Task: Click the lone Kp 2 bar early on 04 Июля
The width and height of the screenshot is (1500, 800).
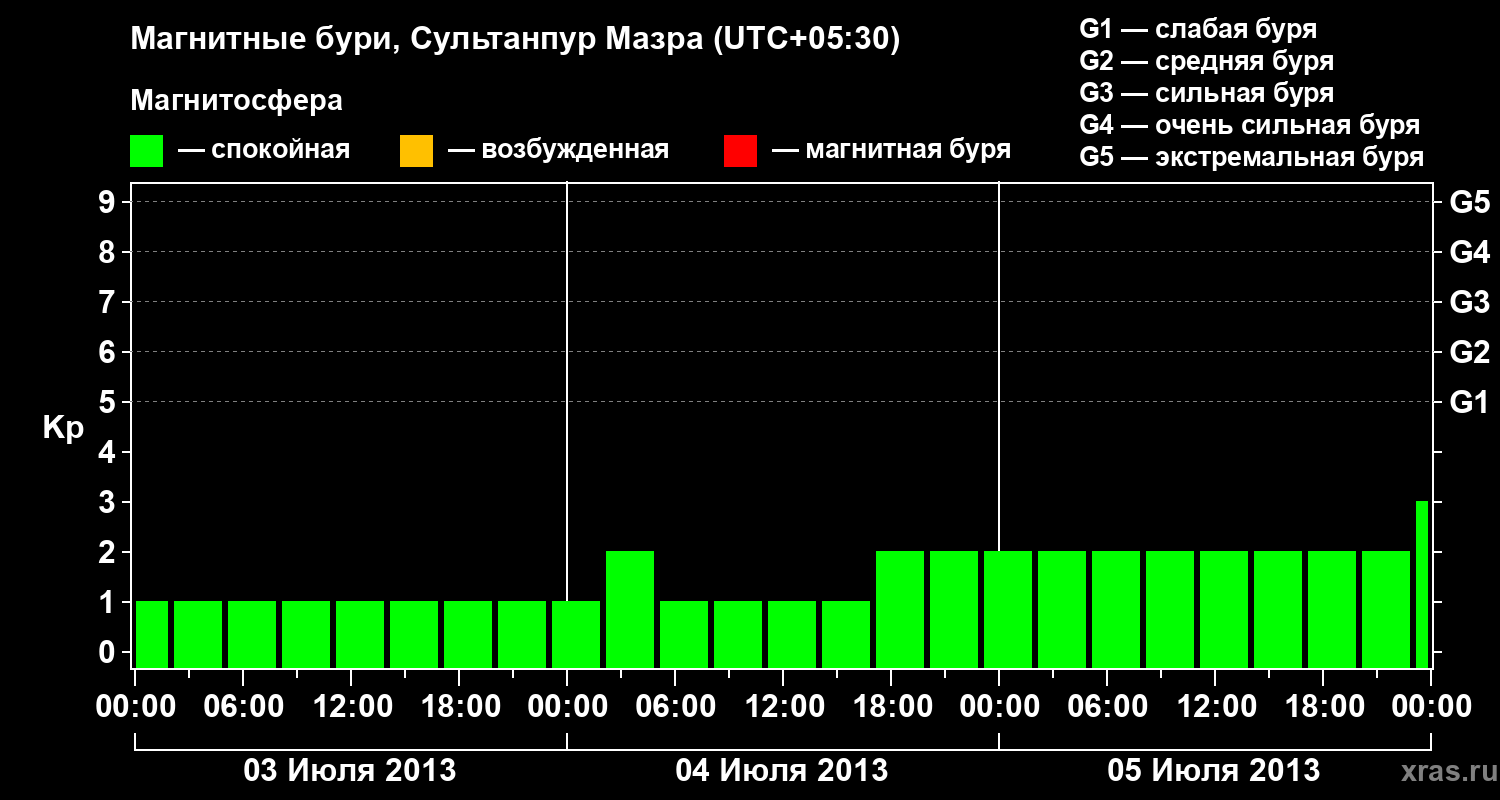Action: (x=630, y=609)
